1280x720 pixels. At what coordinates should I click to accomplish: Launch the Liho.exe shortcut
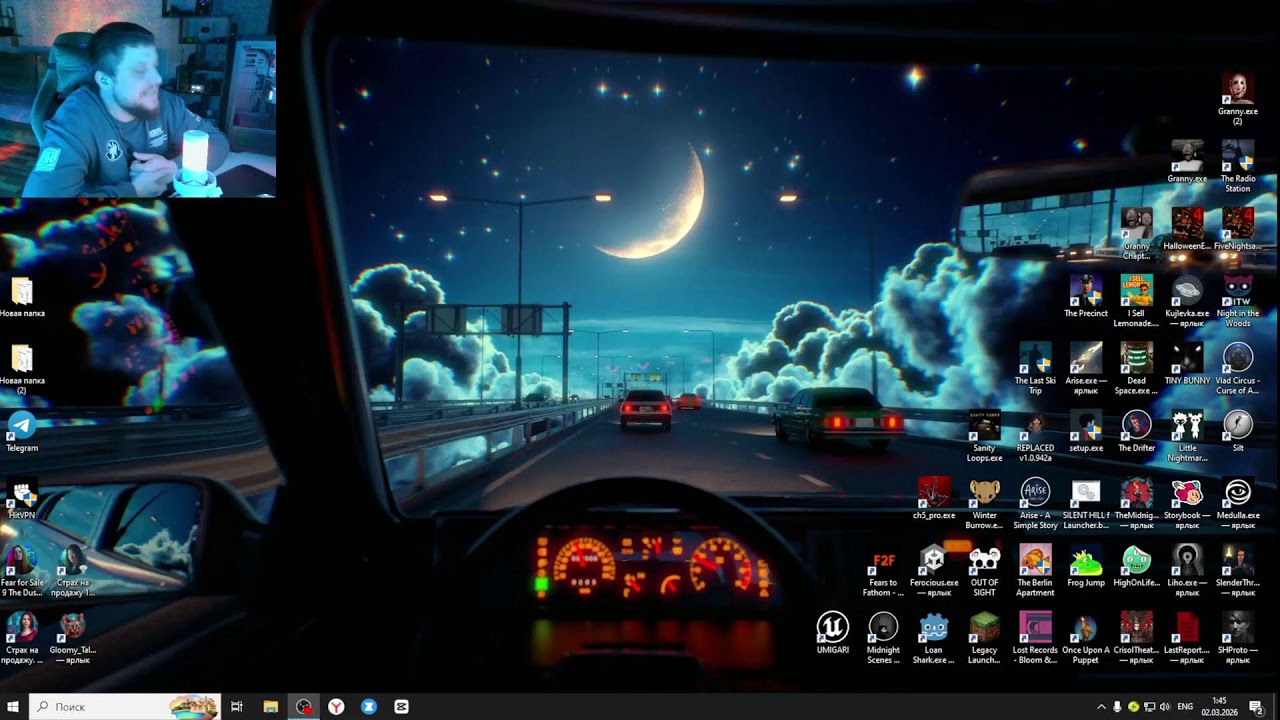(x=1187, y=571)
